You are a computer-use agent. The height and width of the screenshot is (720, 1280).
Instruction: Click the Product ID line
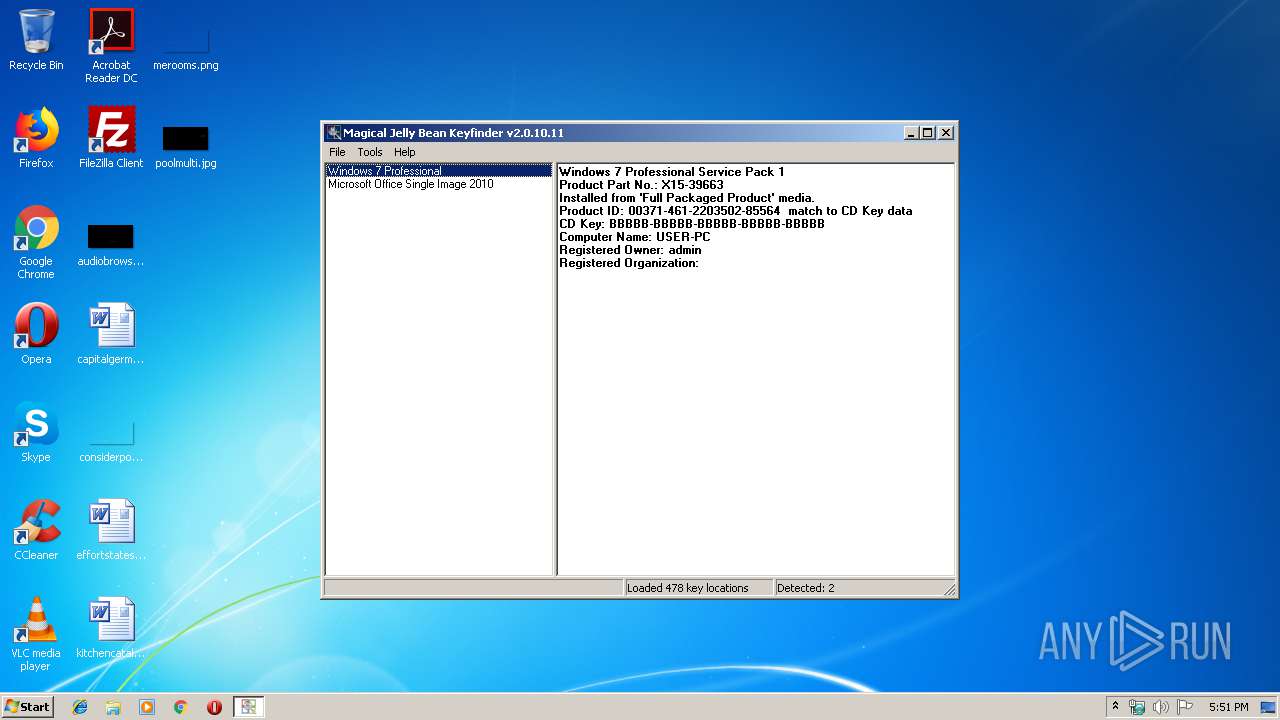pos(736,211)
